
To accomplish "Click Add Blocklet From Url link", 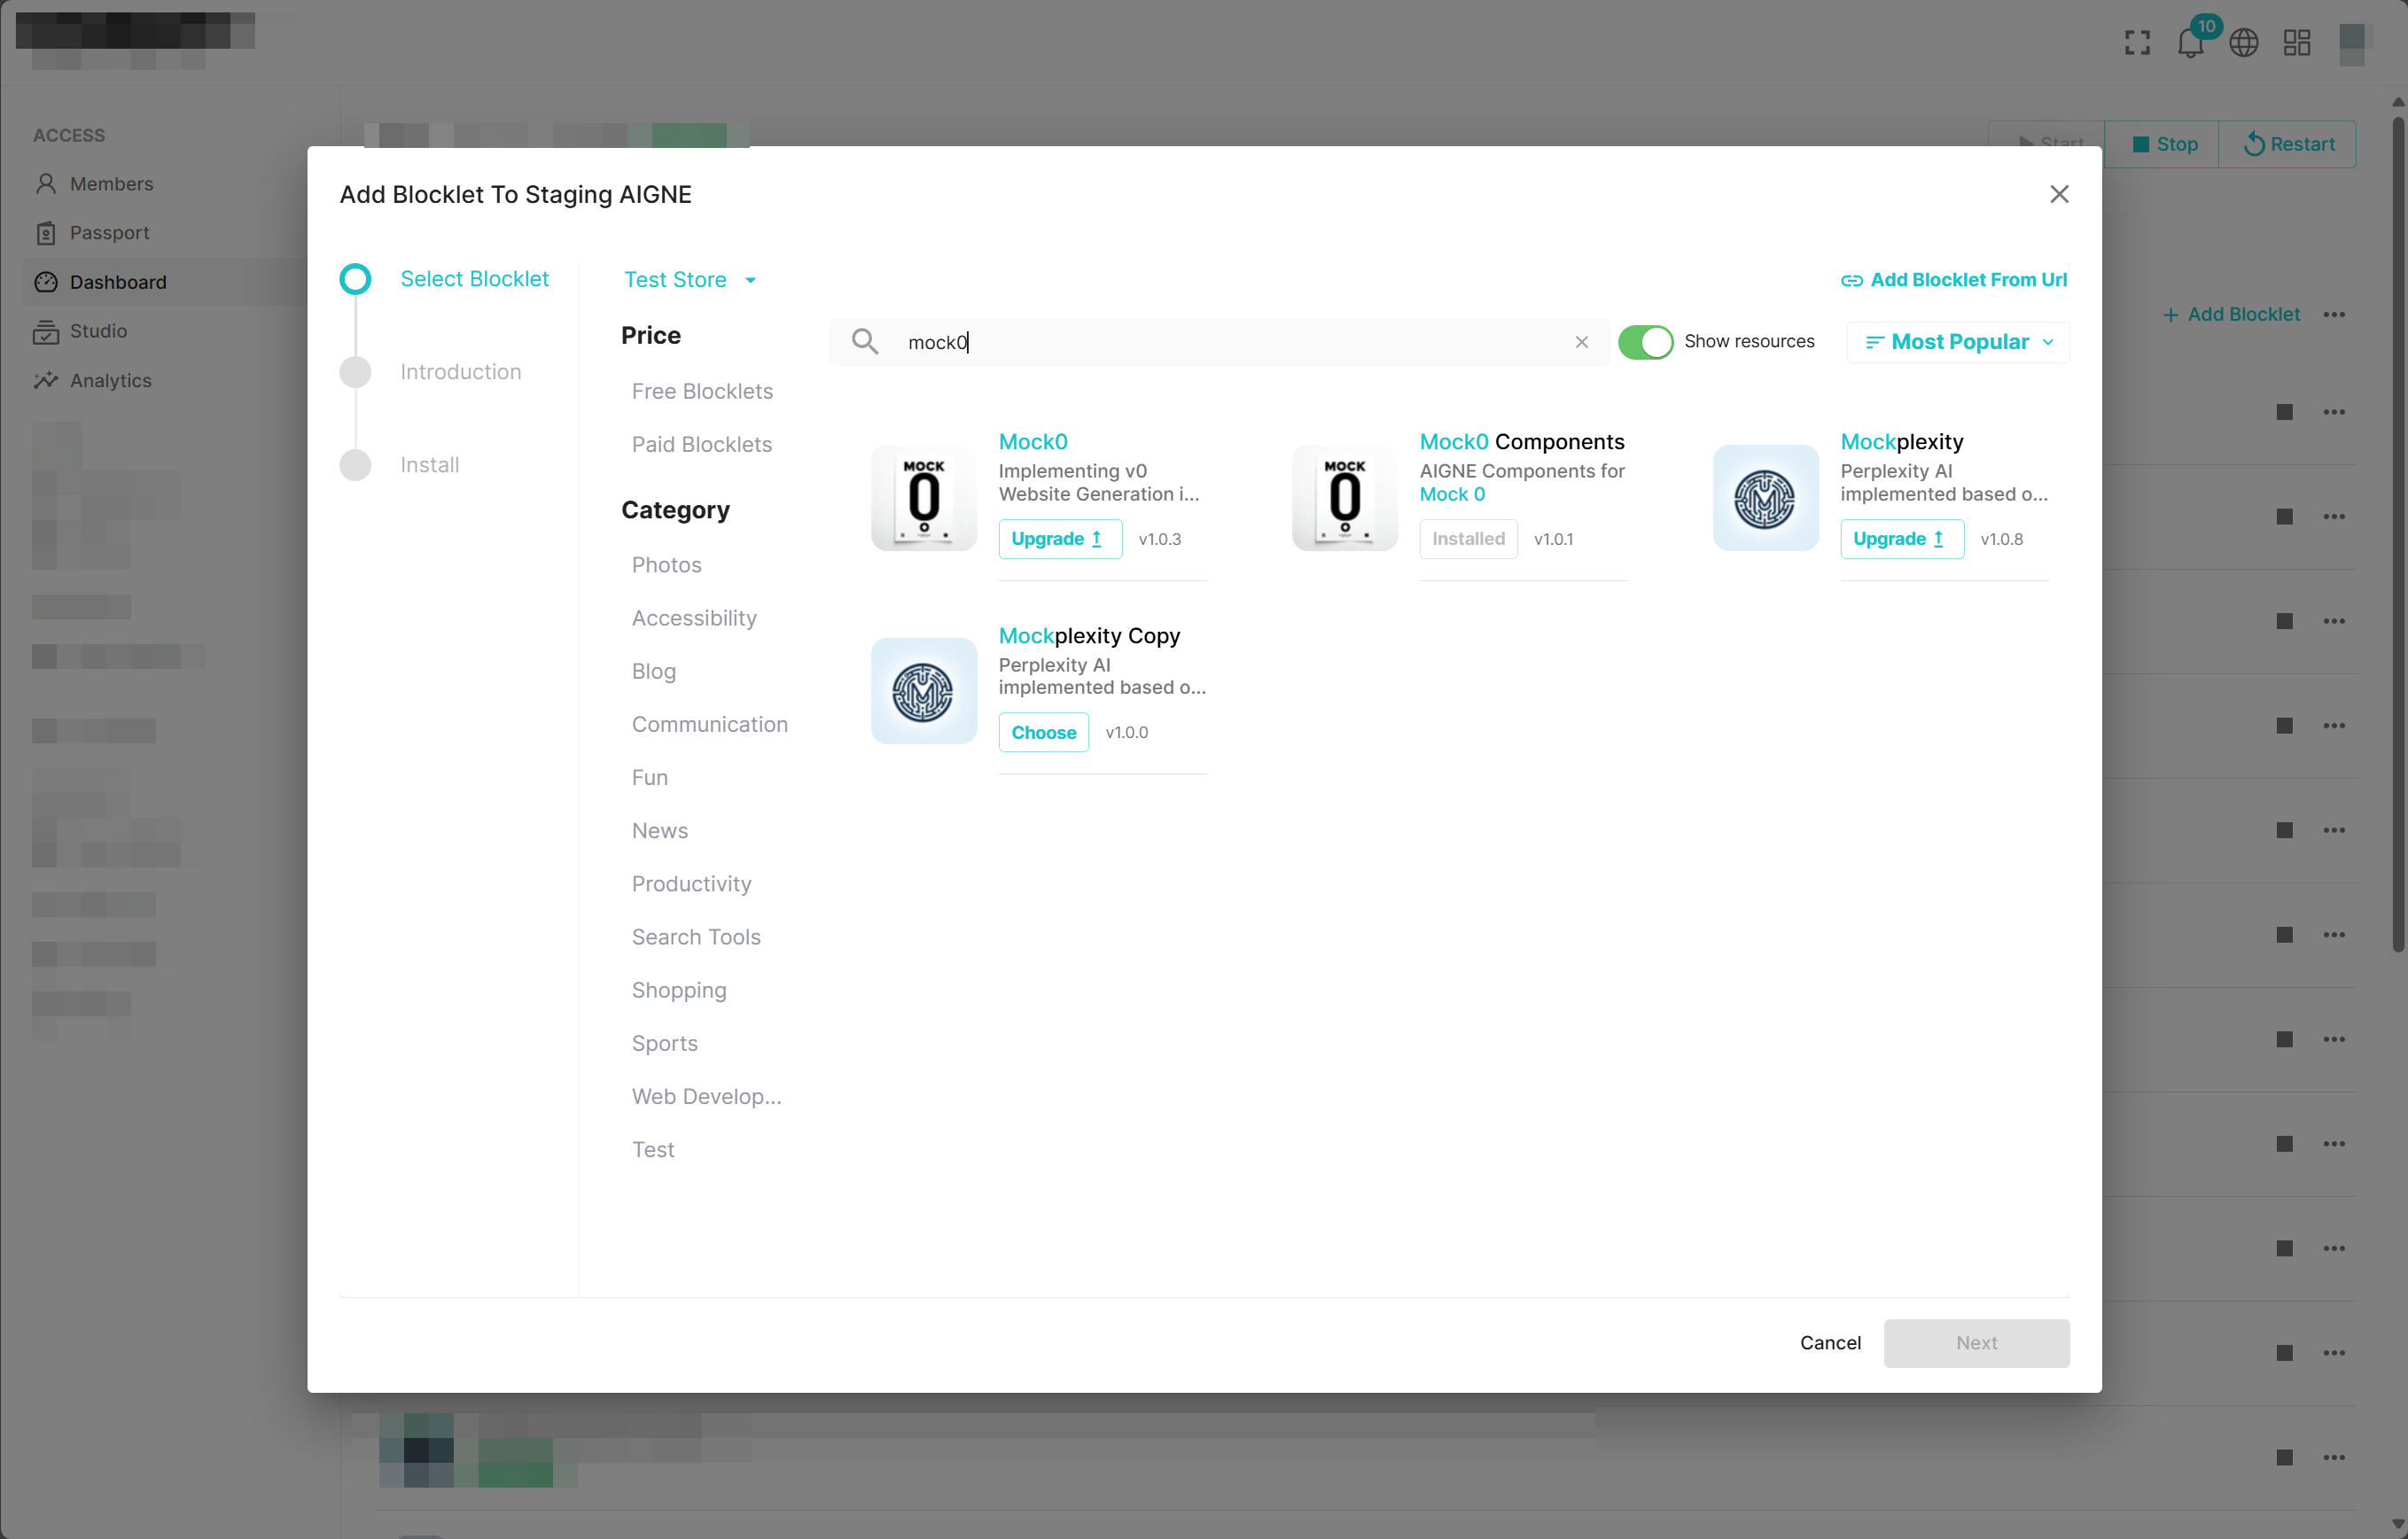I will (x=1954, y=280).
